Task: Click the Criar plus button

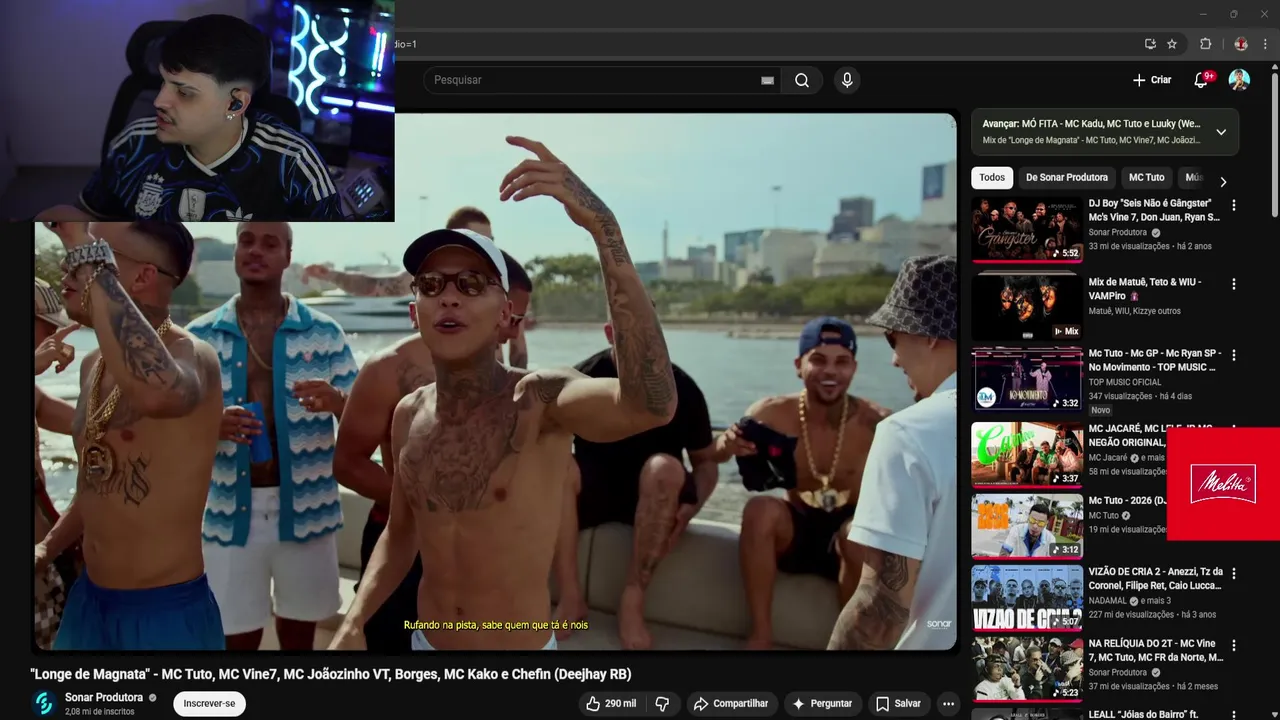Action: tap(1151, 80)
